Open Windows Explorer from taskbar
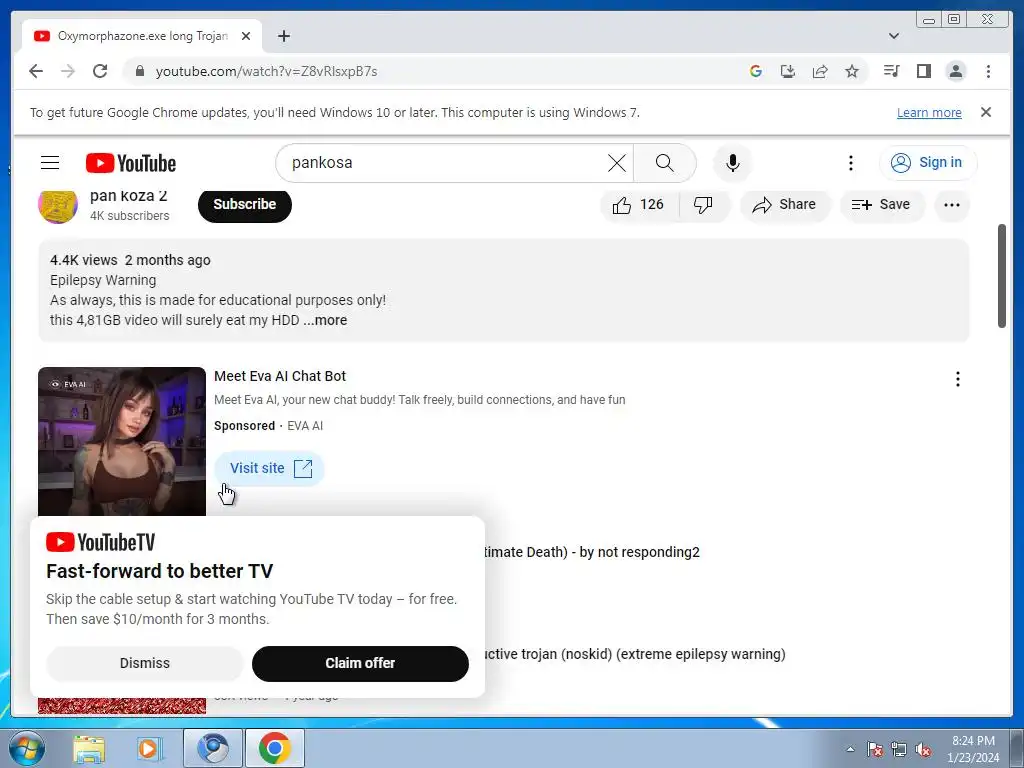This screenshot has height=768, width=1024. [x=89, y=748]
